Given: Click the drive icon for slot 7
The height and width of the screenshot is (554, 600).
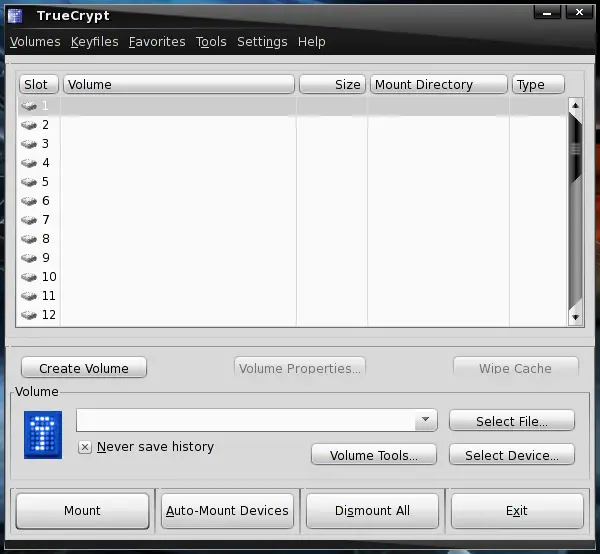Looking at the screenshot, I should pyautogui.click(x=29, y=220).
